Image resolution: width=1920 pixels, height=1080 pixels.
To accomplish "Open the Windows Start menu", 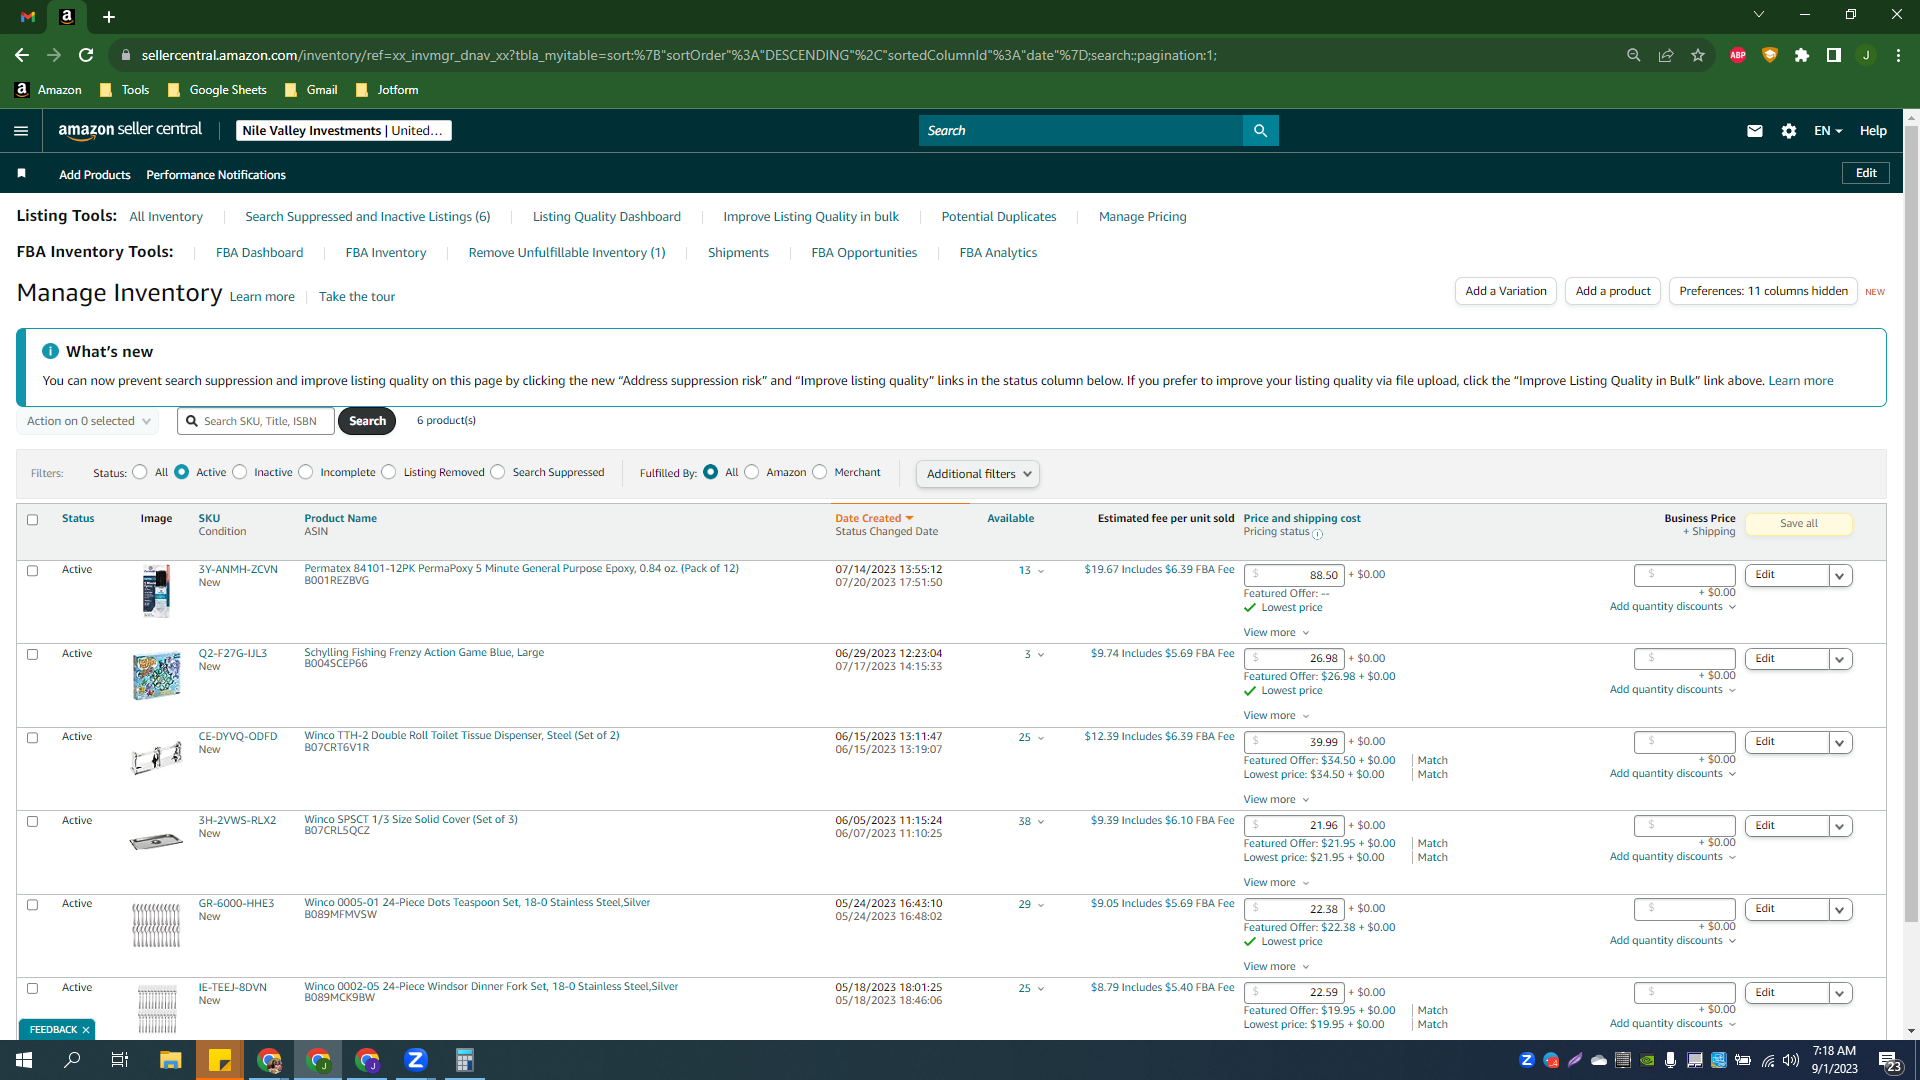I will tap(24, 1060).
